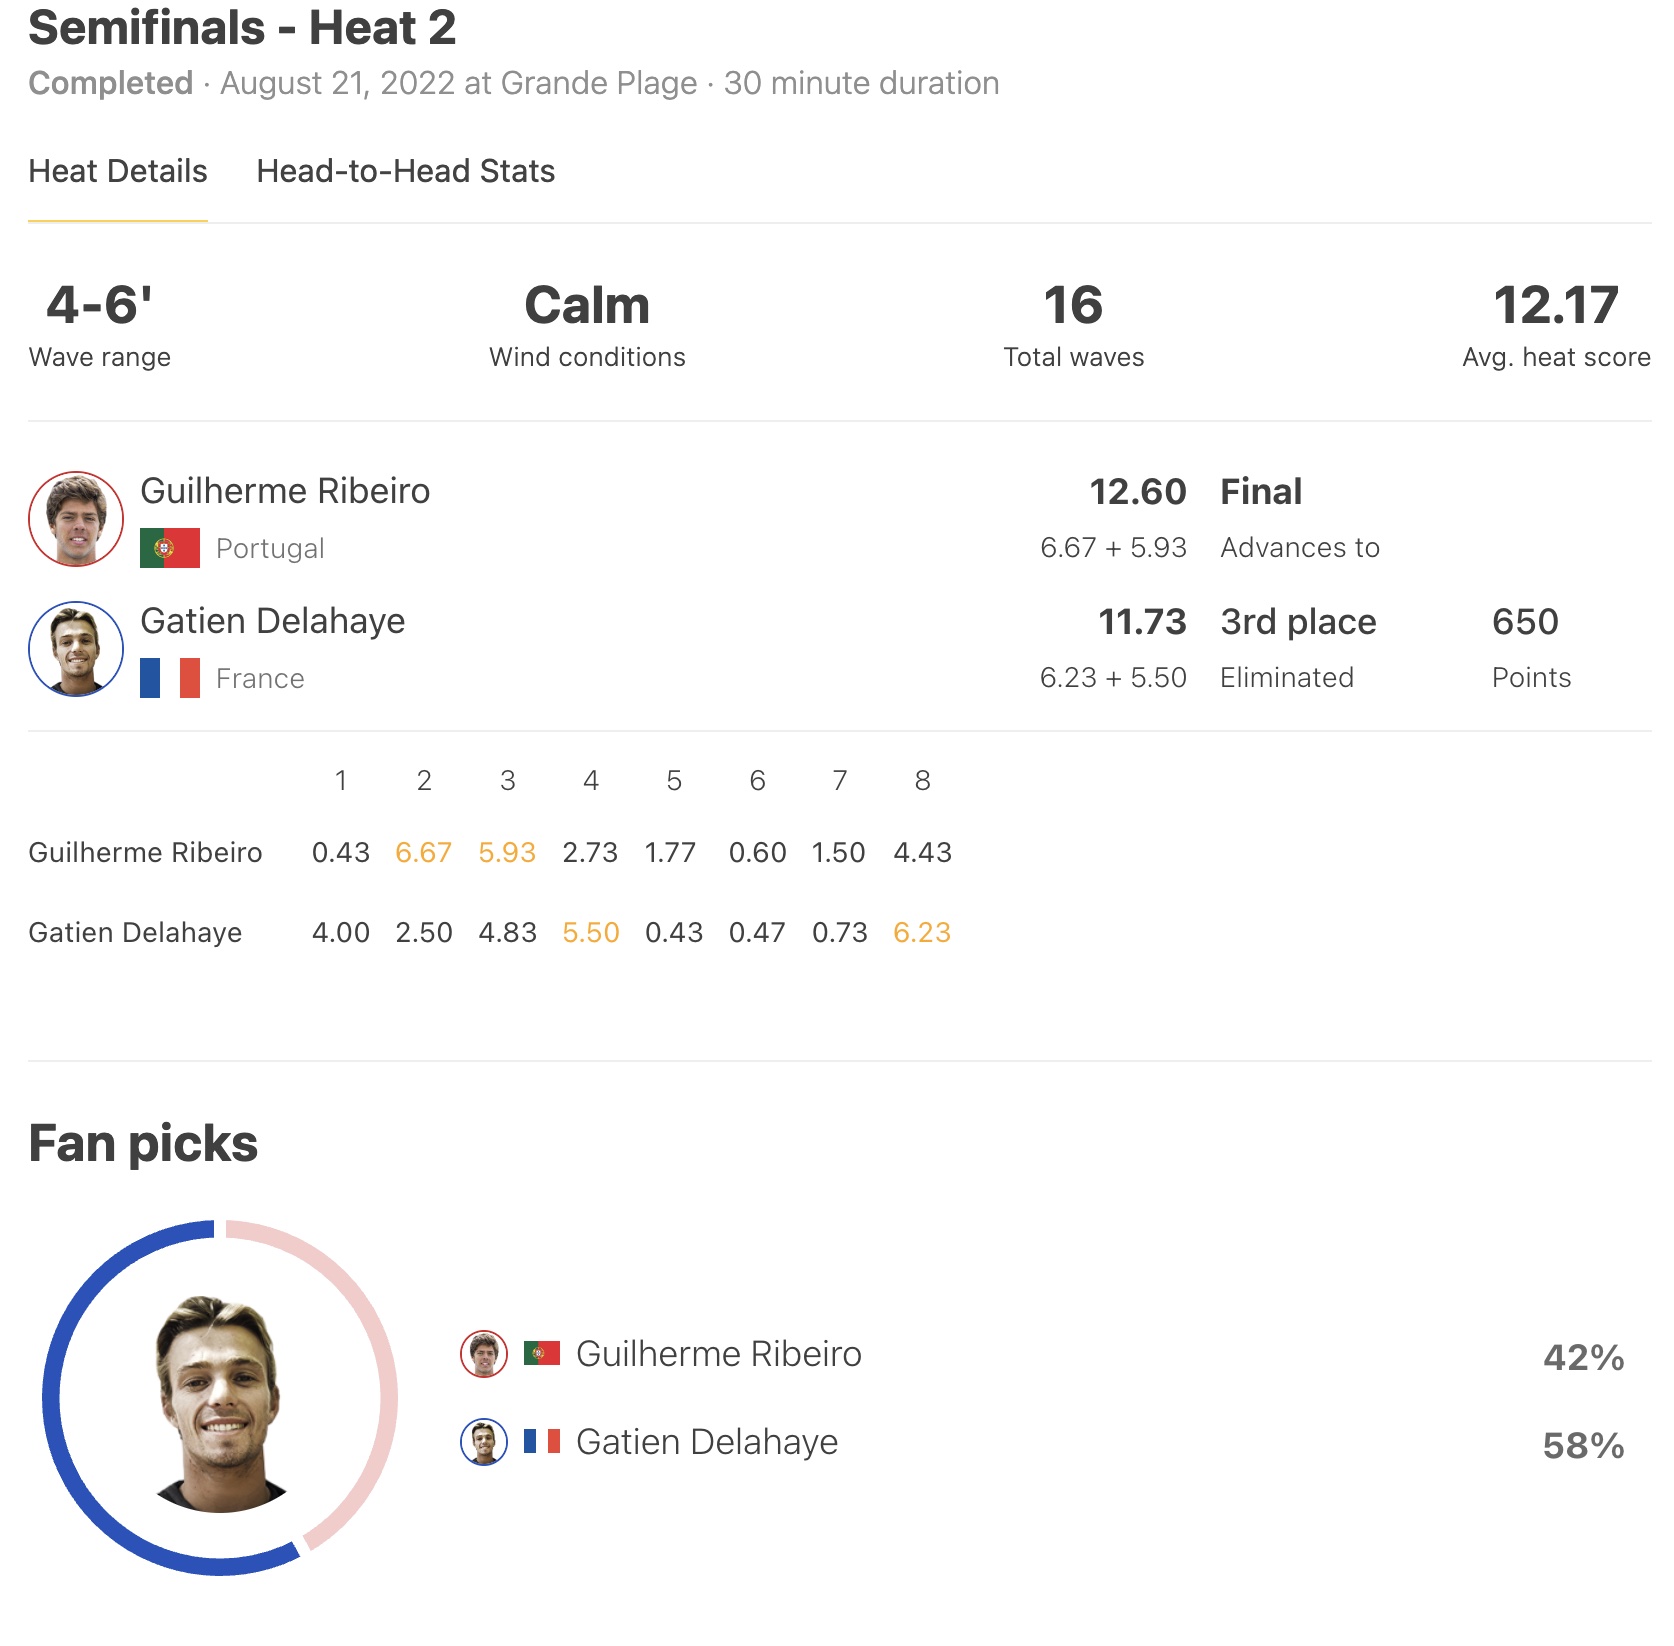Click the large fan pick portrait photo
Screen dimensions: 1674x1646
coord(221,1404)
